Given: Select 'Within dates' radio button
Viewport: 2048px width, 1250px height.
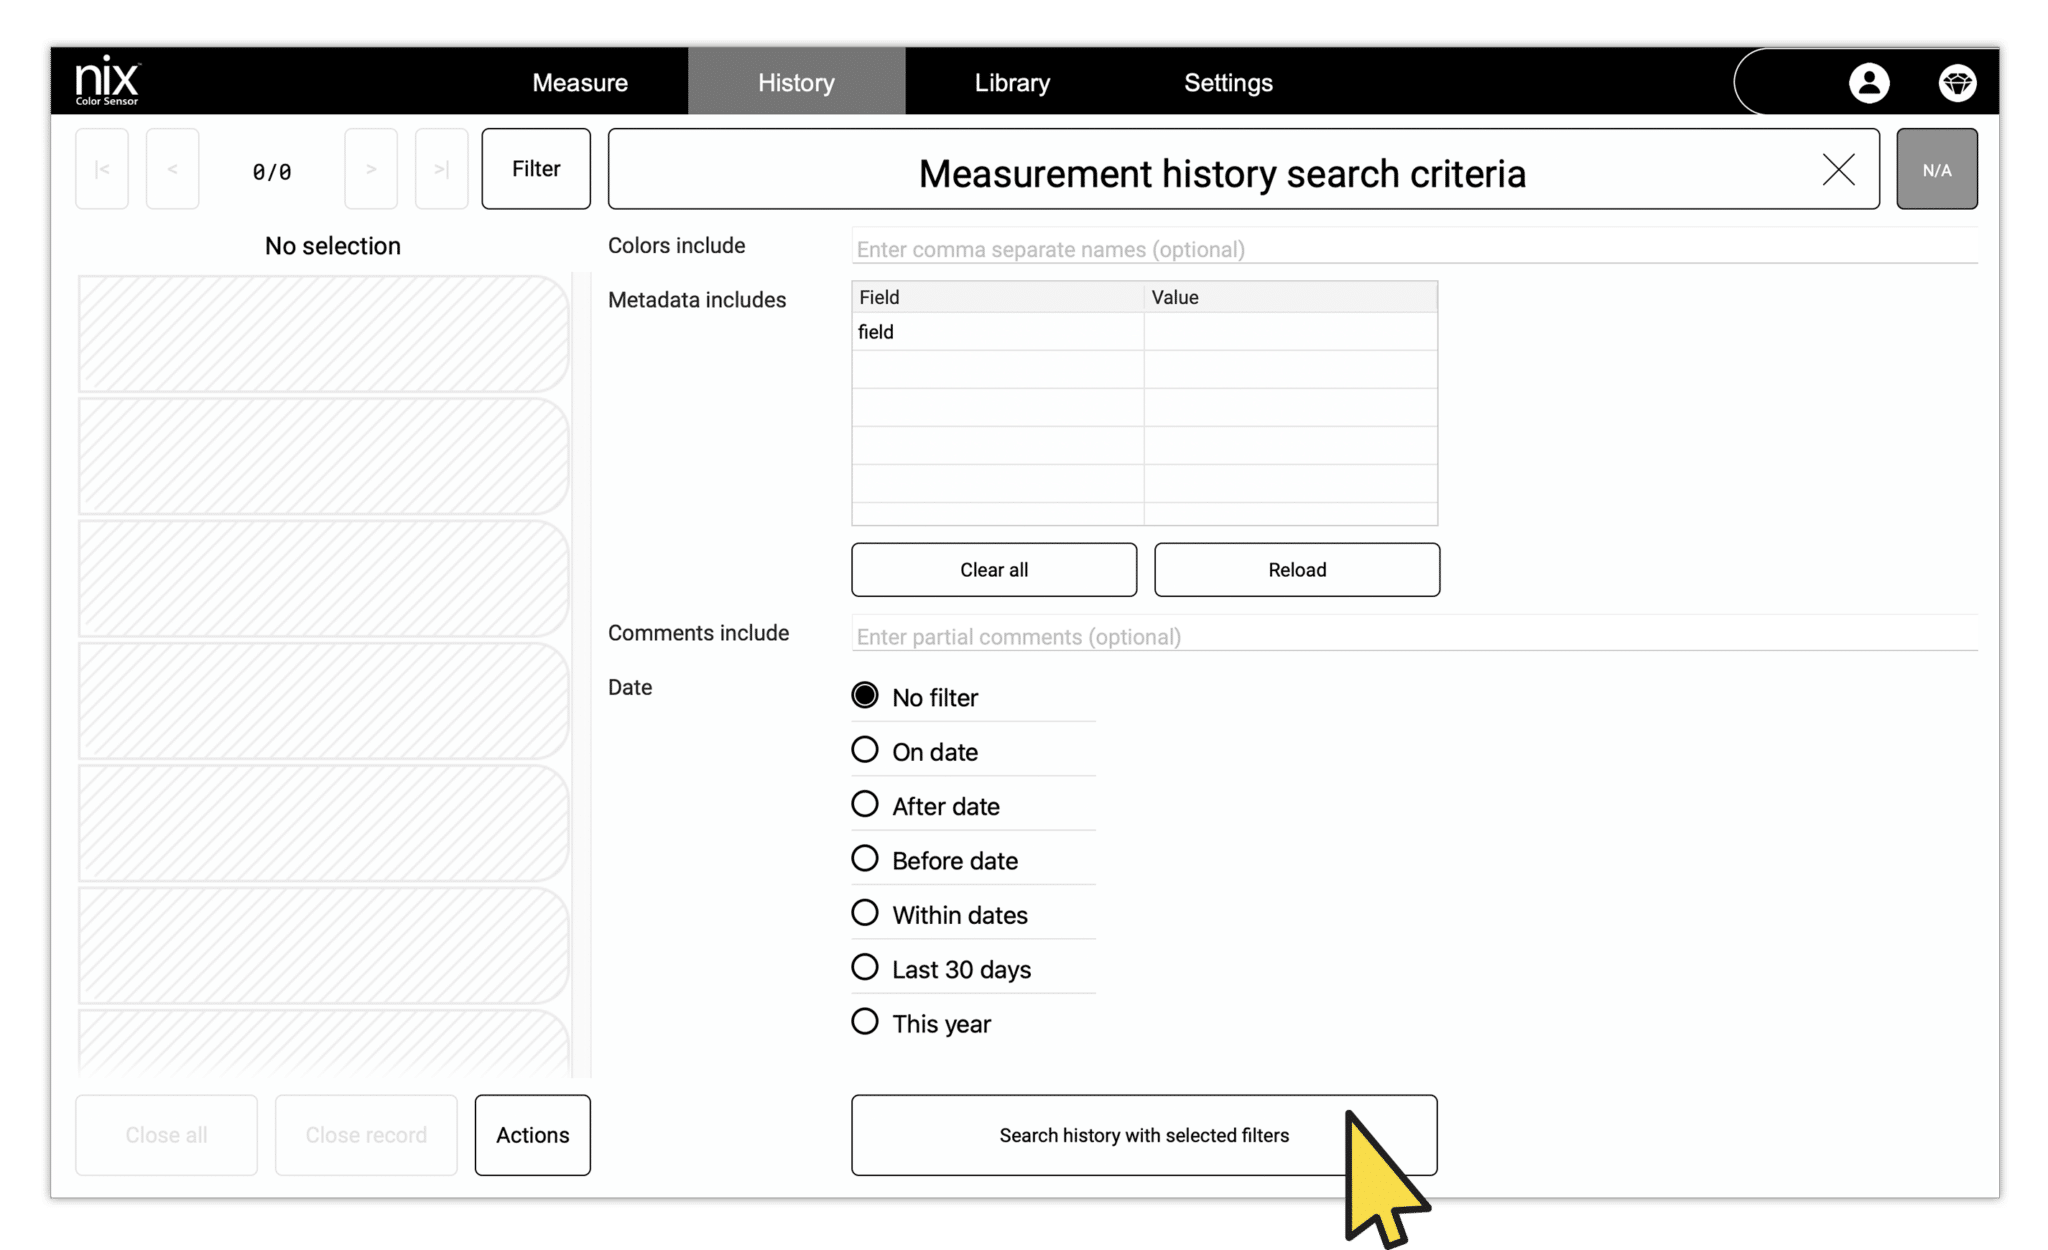Looking at the screenshot, I should click(x=865, y=913).
